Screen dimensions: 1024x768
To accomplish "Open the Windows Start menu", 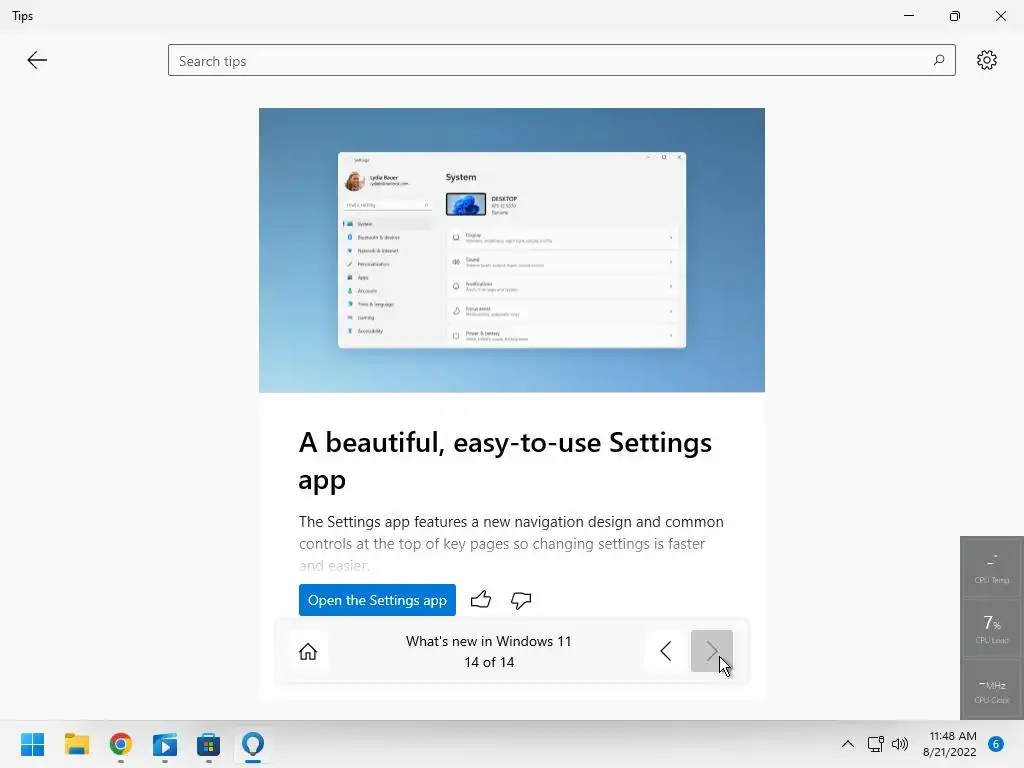I will tap(33, 744).
